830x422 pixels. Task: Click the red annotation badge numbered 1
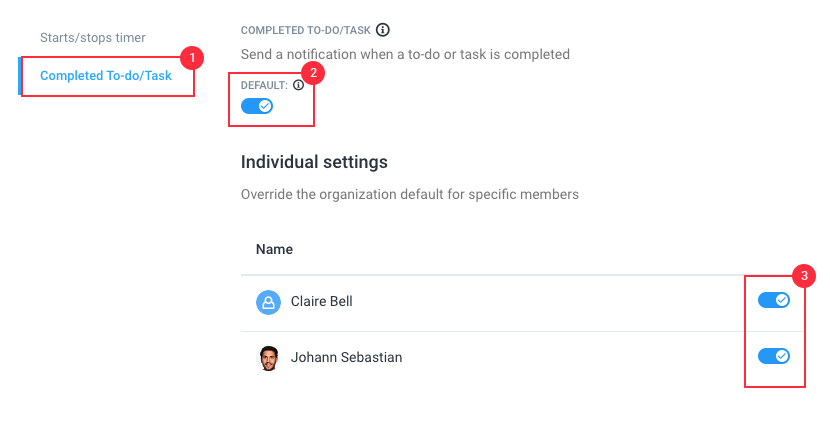click(192, 58)
